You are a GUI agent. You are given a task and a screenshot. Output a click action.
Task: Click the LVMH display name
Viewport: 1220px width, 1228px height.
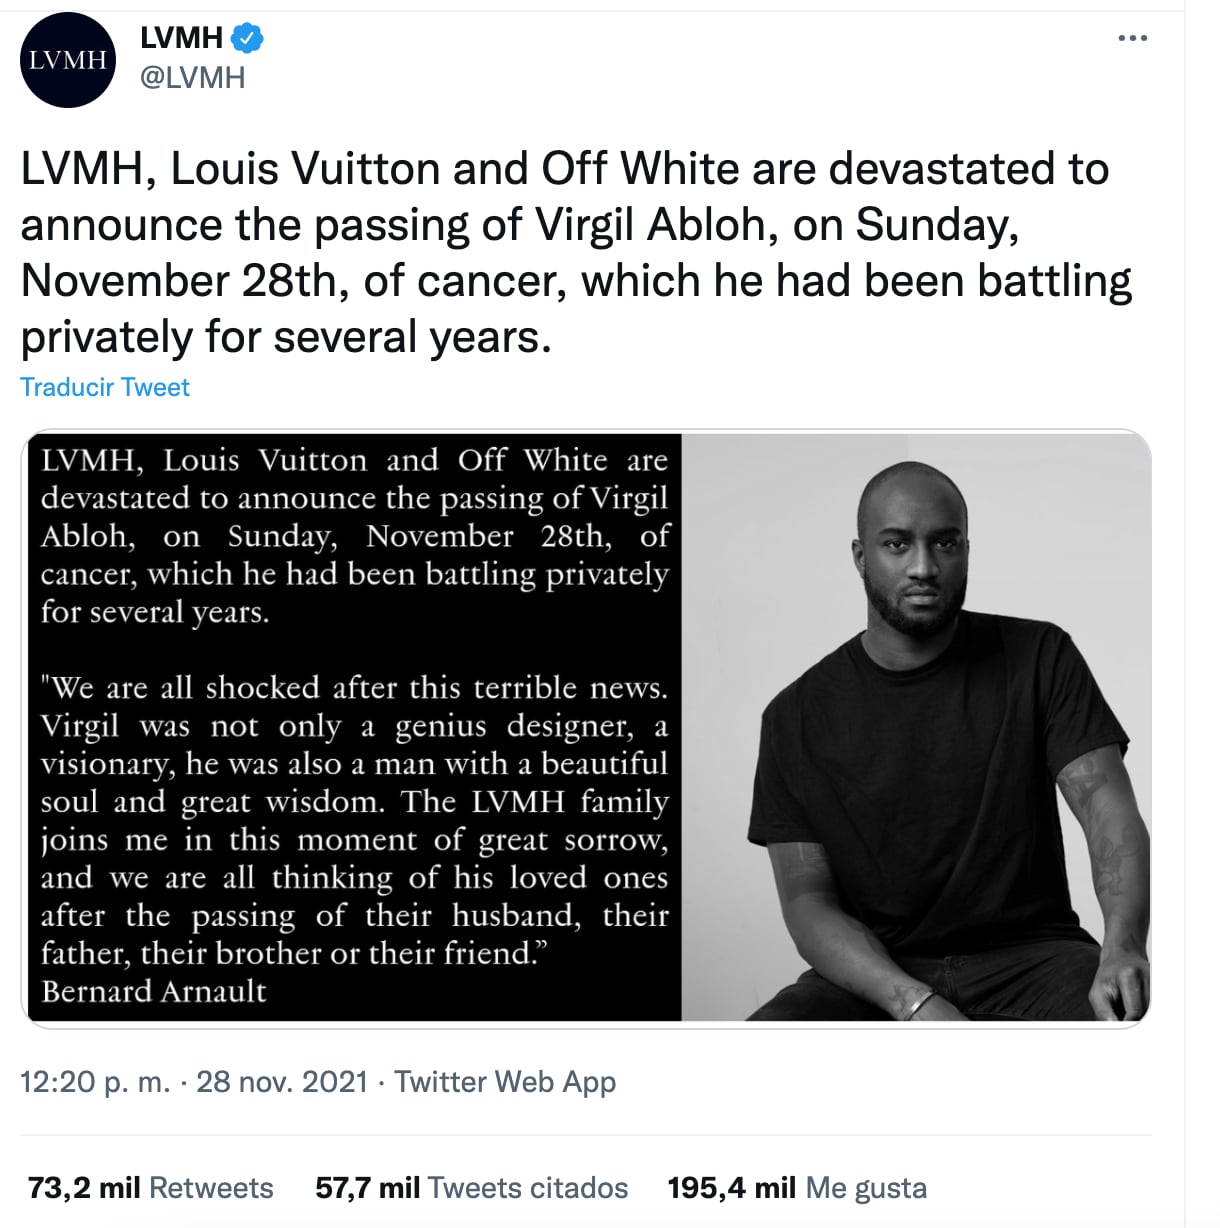(x=181, y=38)
